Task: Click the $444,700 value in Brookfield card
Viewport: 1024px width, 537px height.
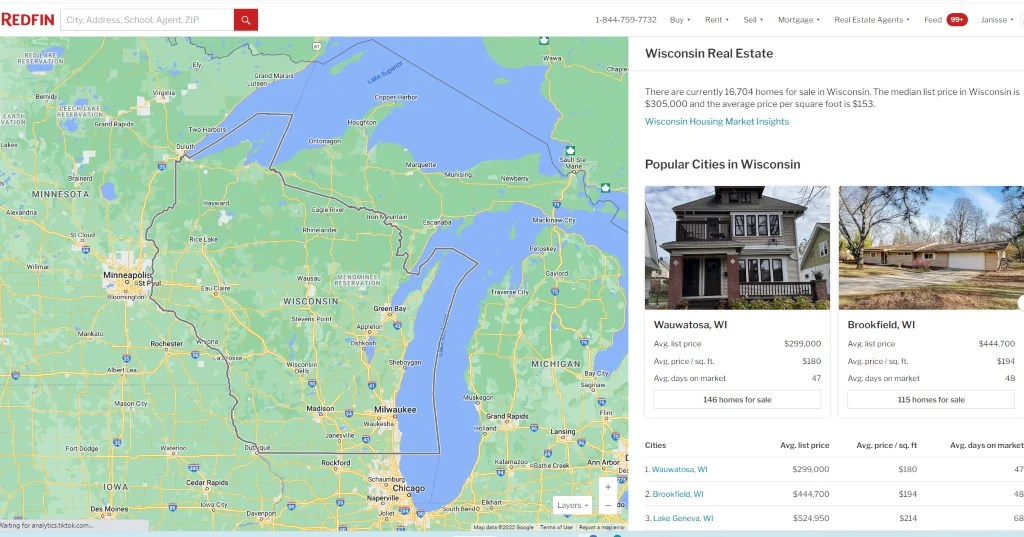Action: coord(997,344)
